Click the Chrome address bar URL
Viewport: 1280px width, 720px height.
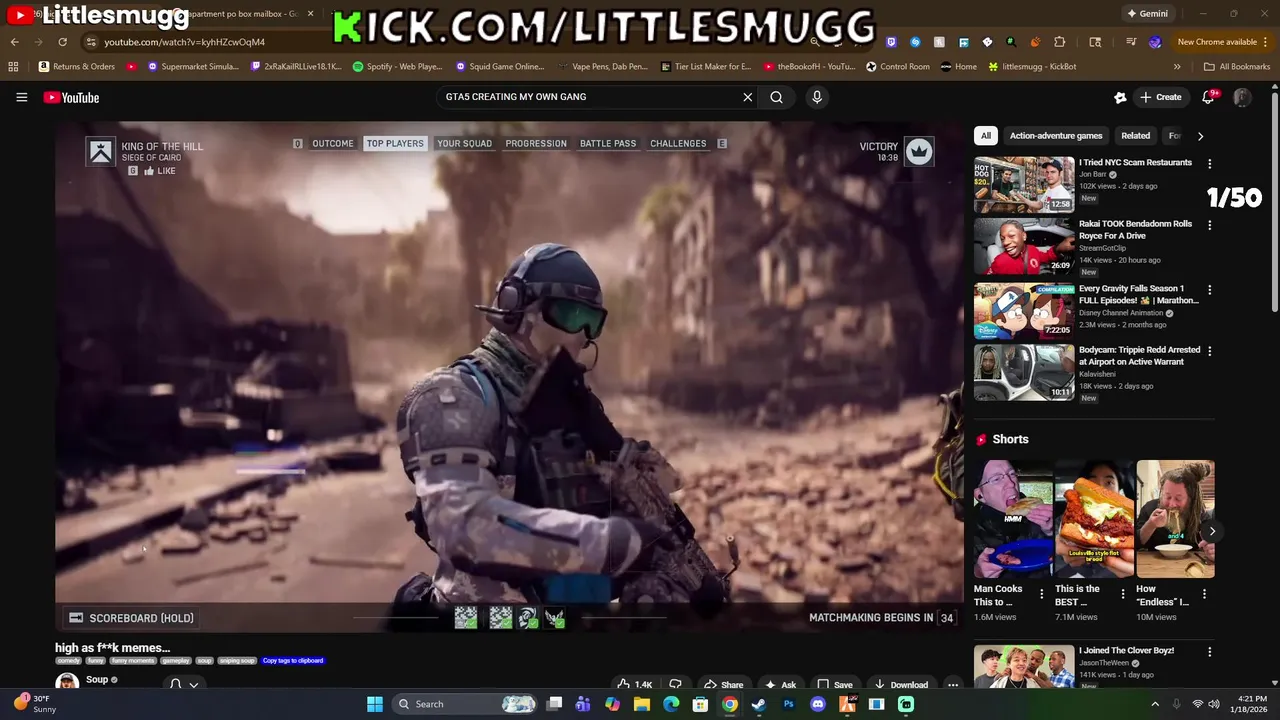pos(185,42)
